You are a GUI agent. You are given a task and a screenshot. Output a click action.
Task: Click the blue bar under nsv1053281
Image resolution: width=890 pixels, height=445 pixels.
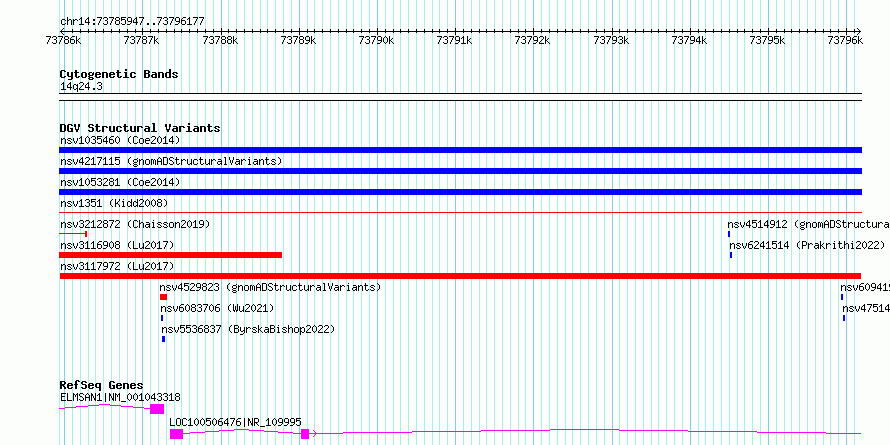pyautogui.click(x=460, y=192)
